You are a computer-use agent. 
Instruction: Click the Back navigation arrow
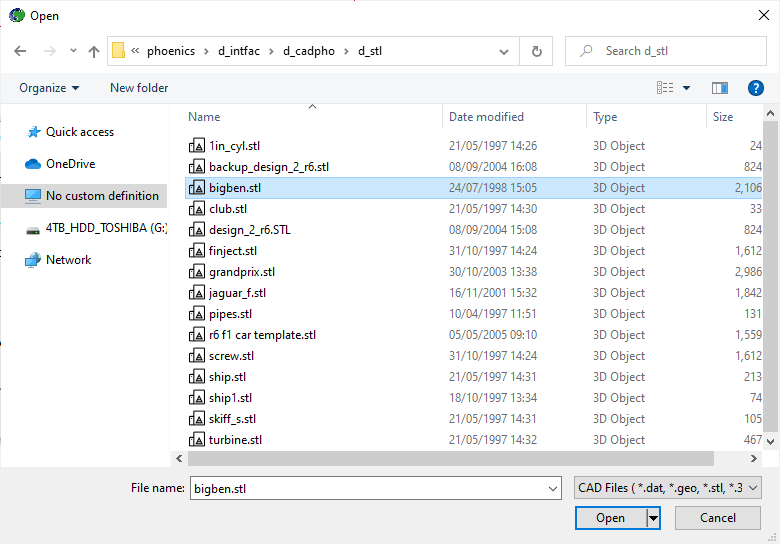coord(20,51)
